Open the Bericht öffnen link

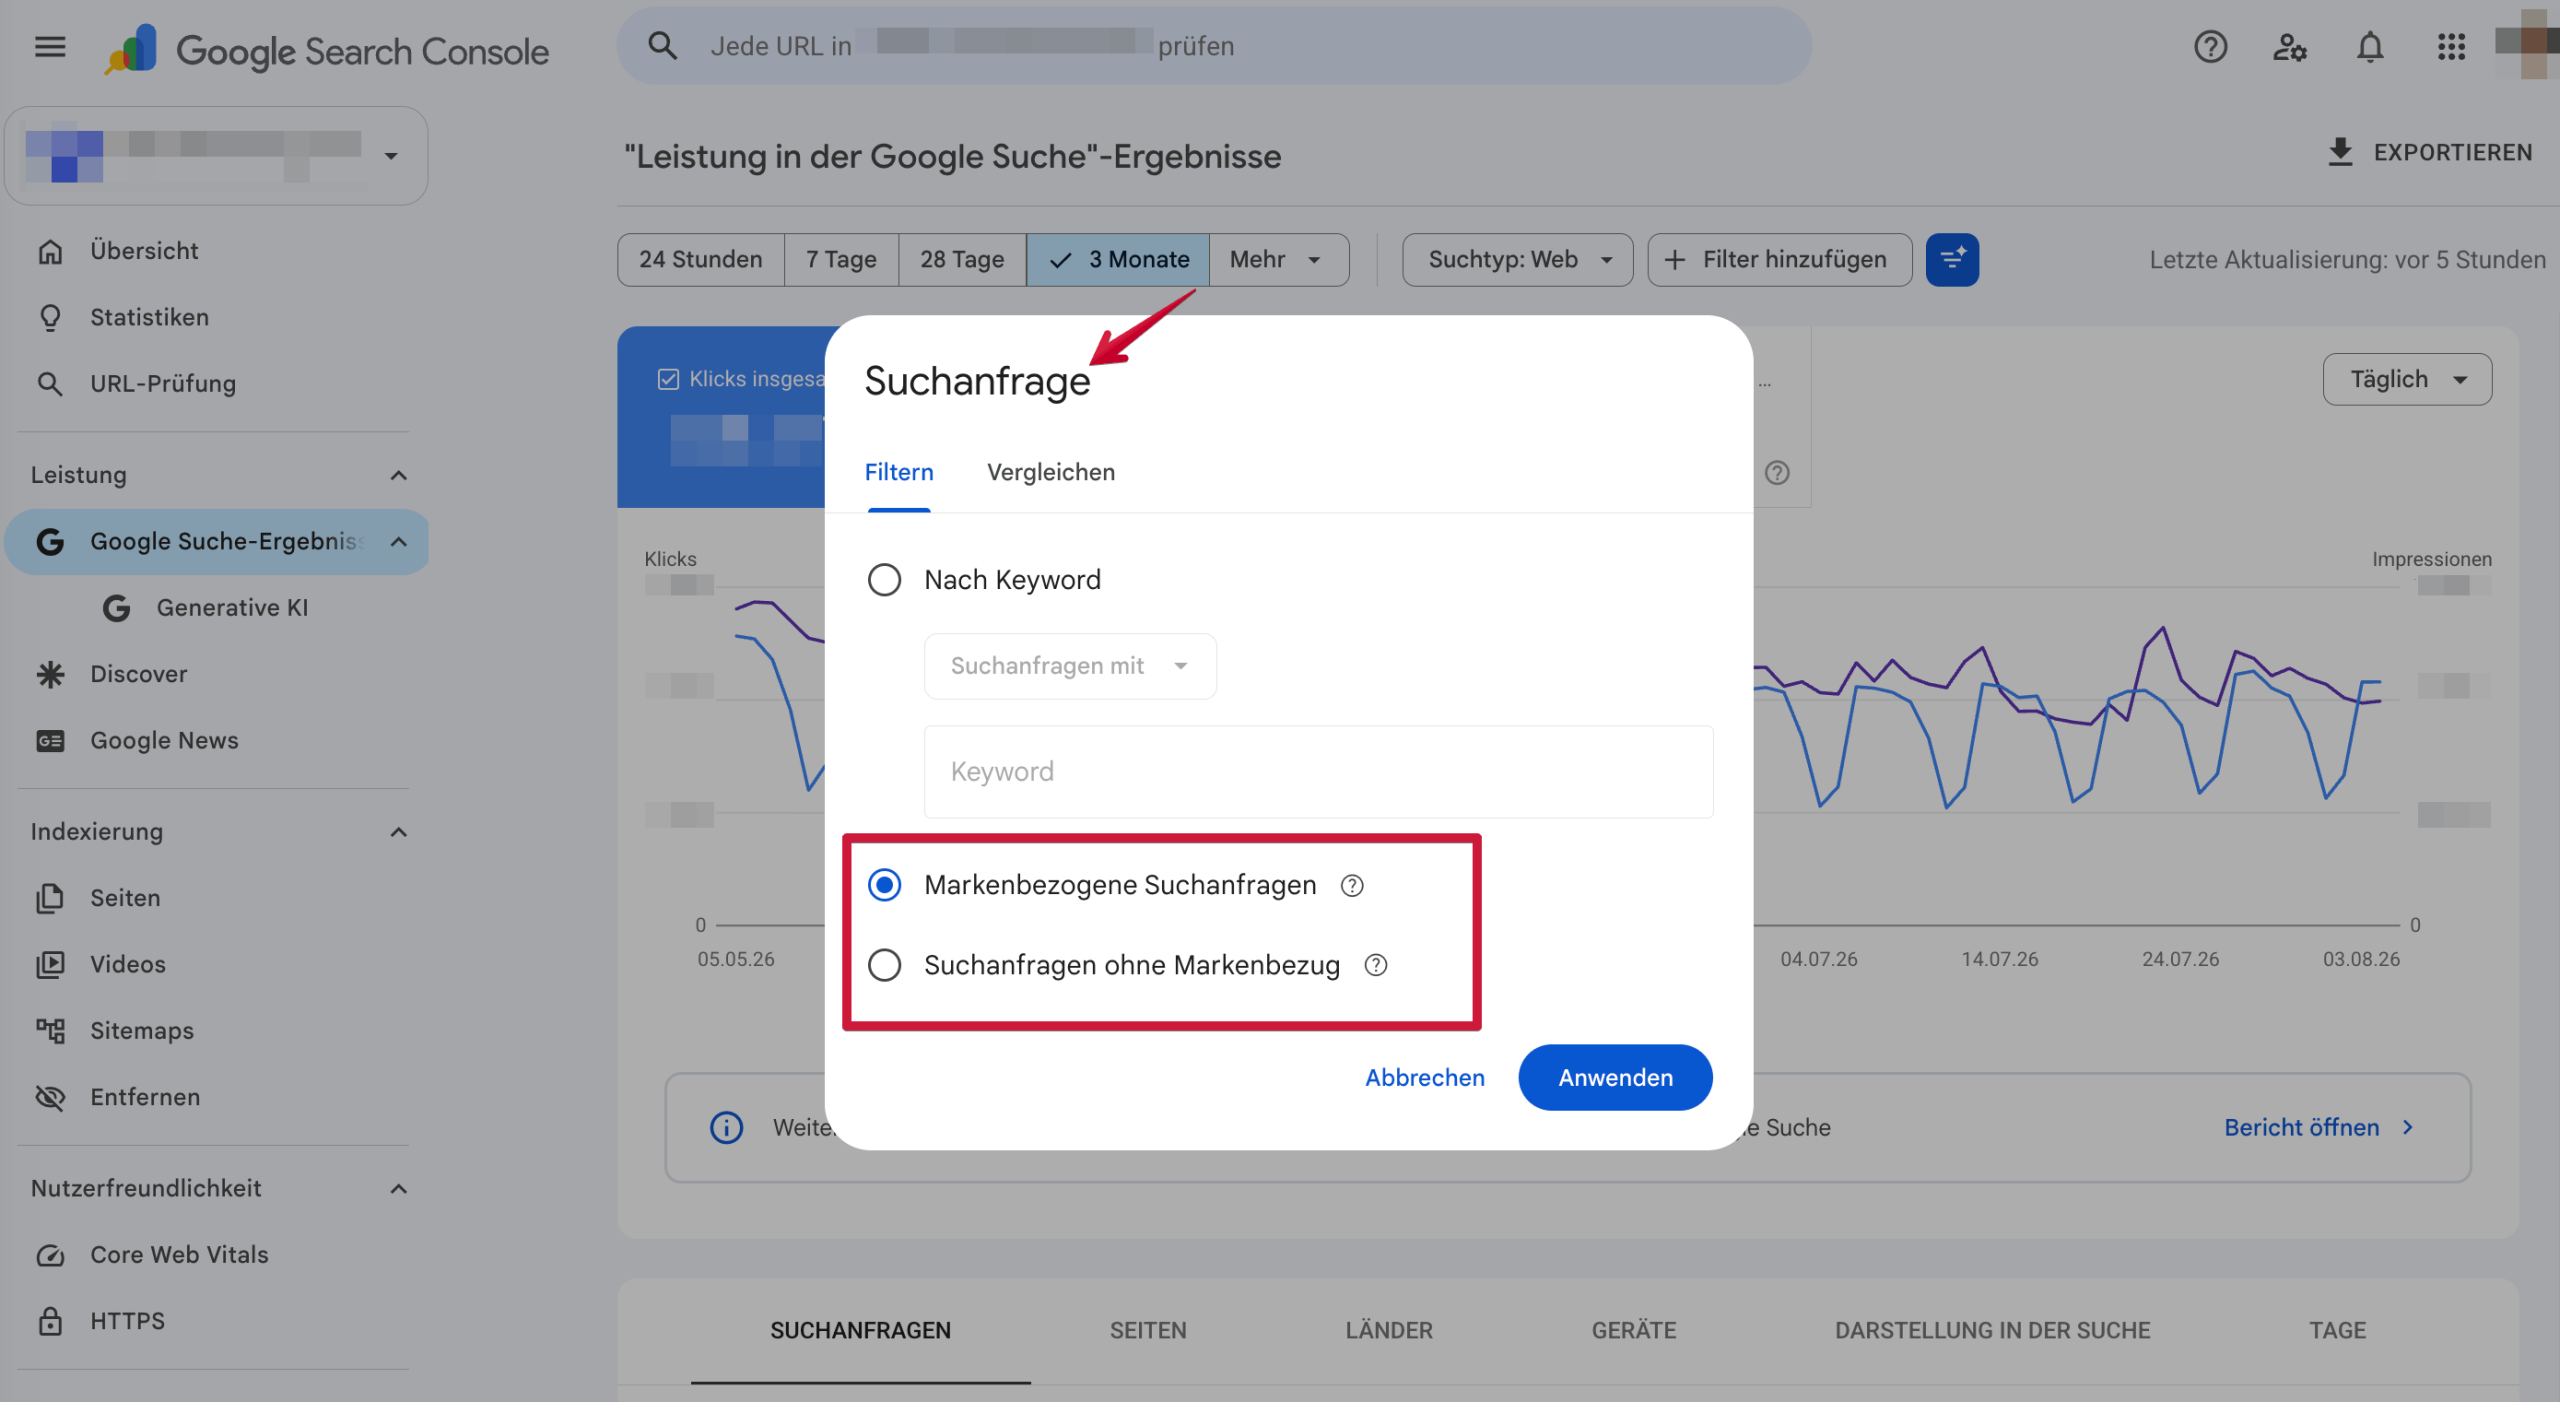(2318, 1128)
